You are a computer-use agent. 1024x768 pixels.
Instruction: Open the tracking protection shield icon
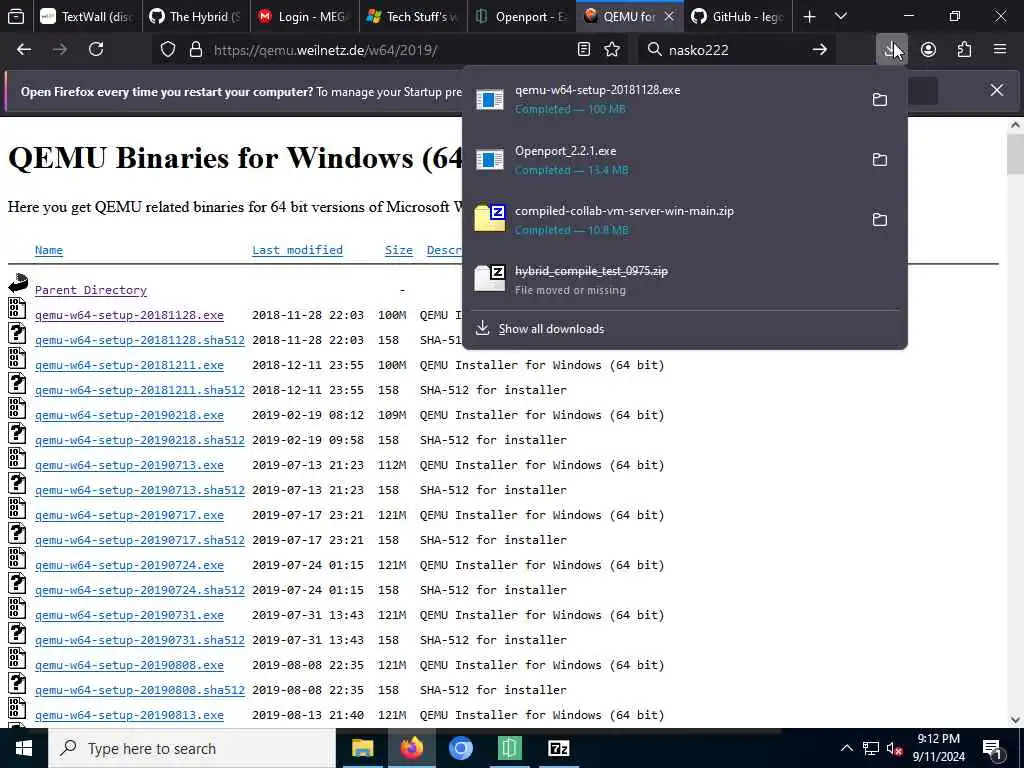pyautogui.click(x=168, y=50)
